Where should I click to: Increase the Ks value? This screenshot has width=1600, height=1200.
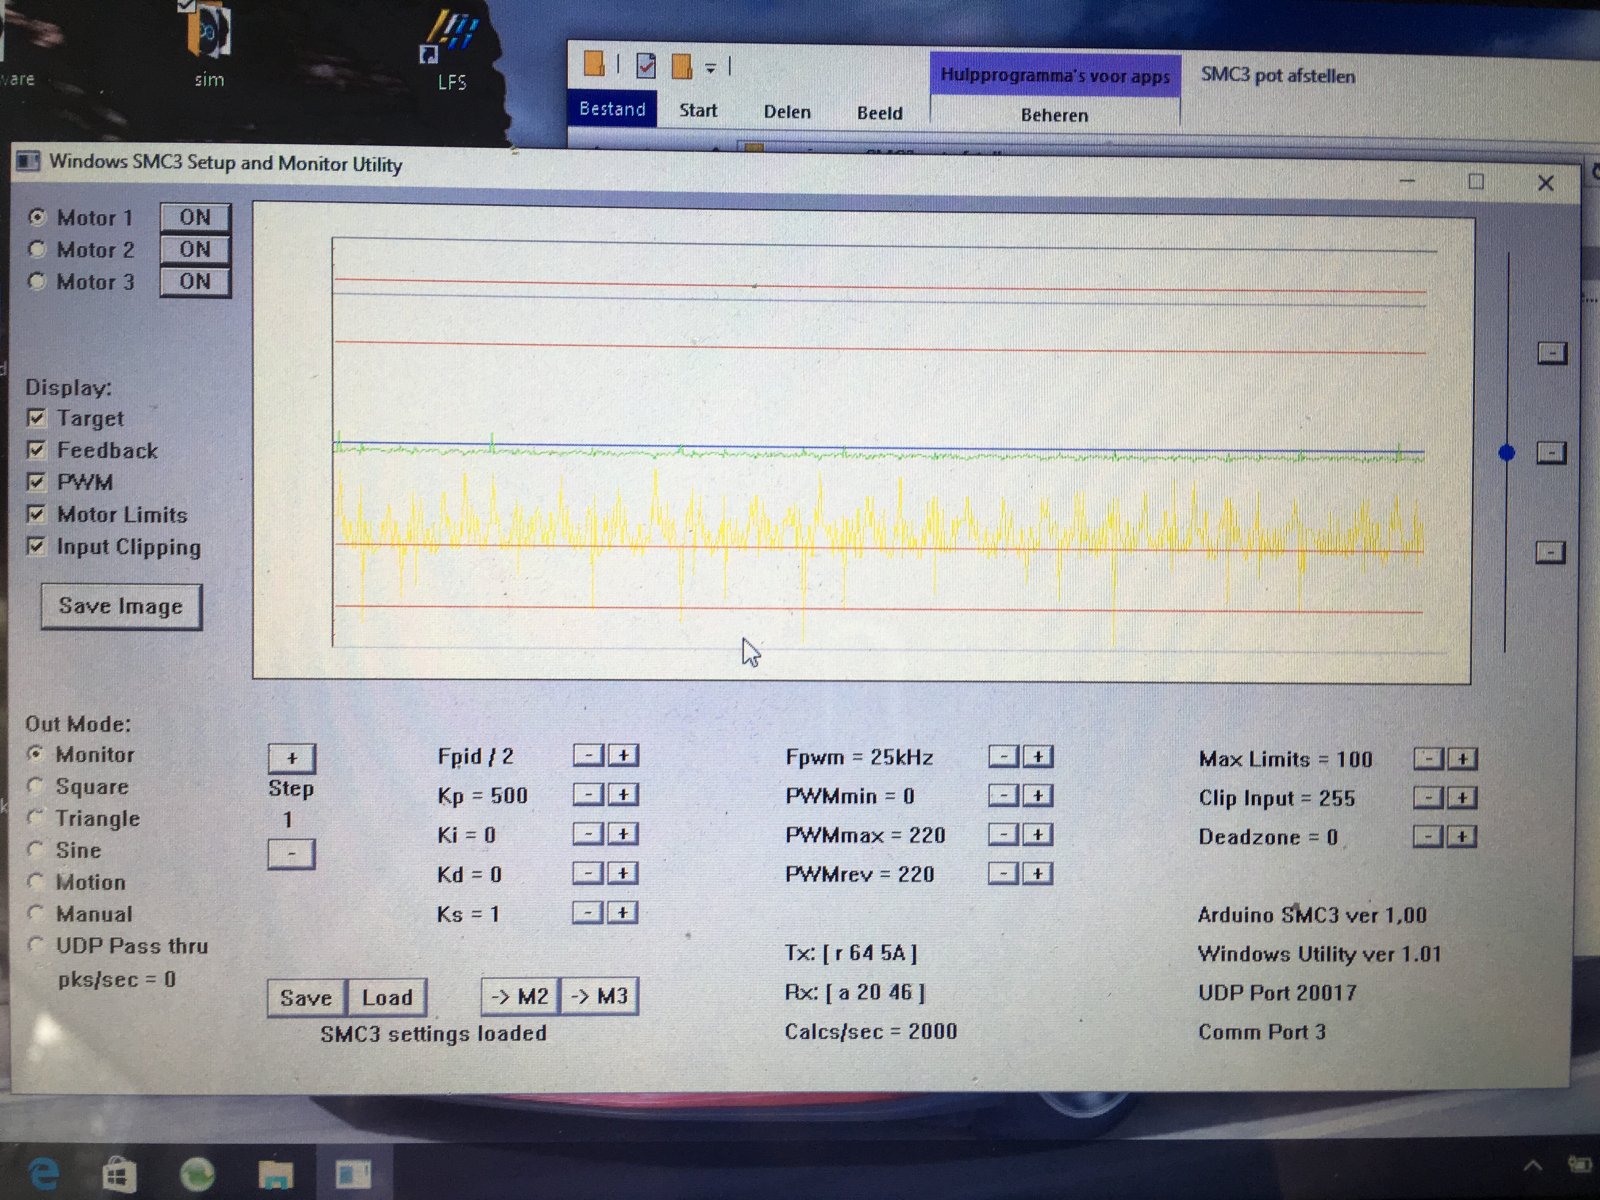pos(623,912)
